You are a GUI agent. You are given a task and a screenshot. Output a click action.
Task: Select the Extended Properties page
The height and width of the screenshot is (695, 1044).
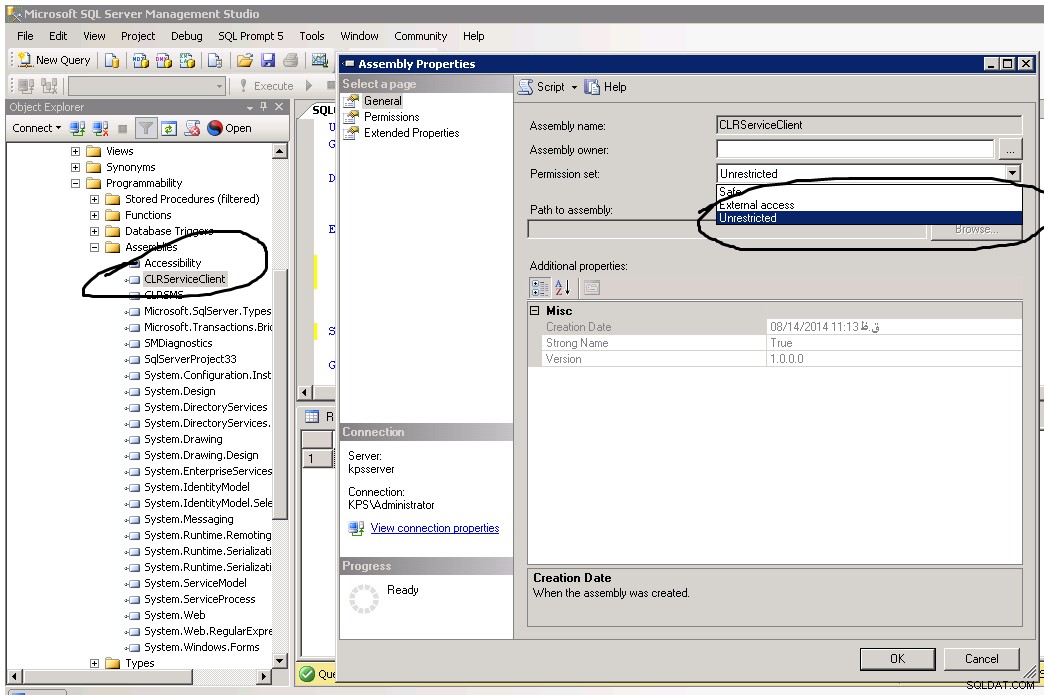411,132
